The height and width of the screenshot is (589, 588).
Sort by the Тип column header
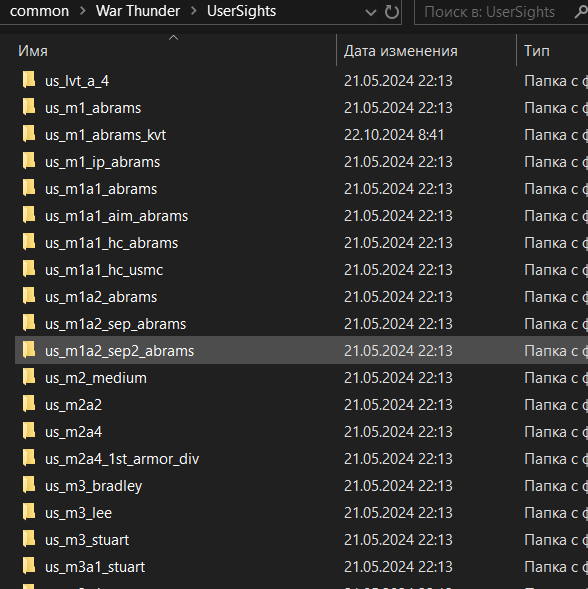(537, 51)
